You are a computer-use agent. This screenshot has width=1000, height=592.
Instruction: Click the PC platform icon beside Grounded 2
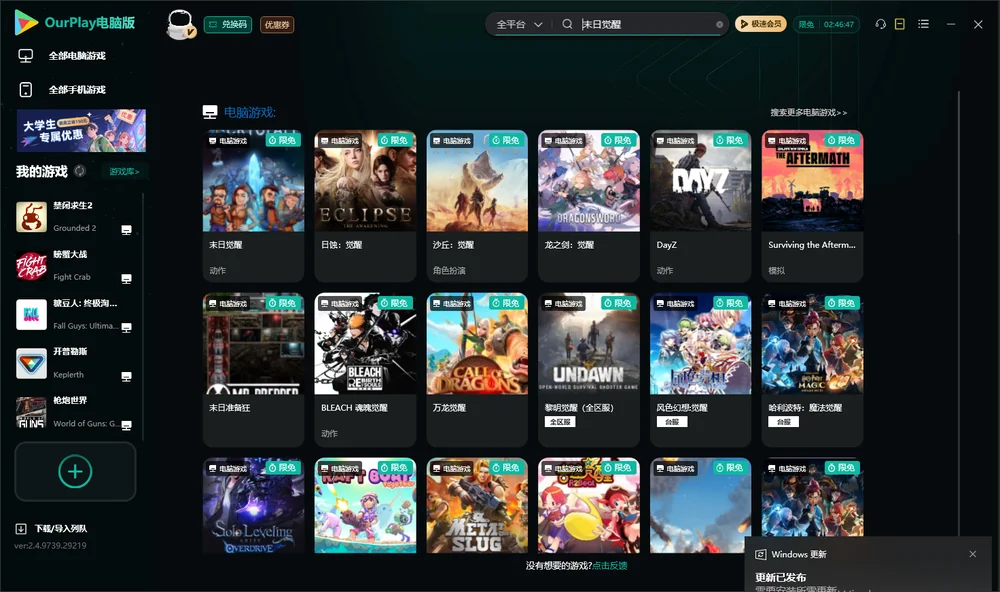tap(126, 230)
